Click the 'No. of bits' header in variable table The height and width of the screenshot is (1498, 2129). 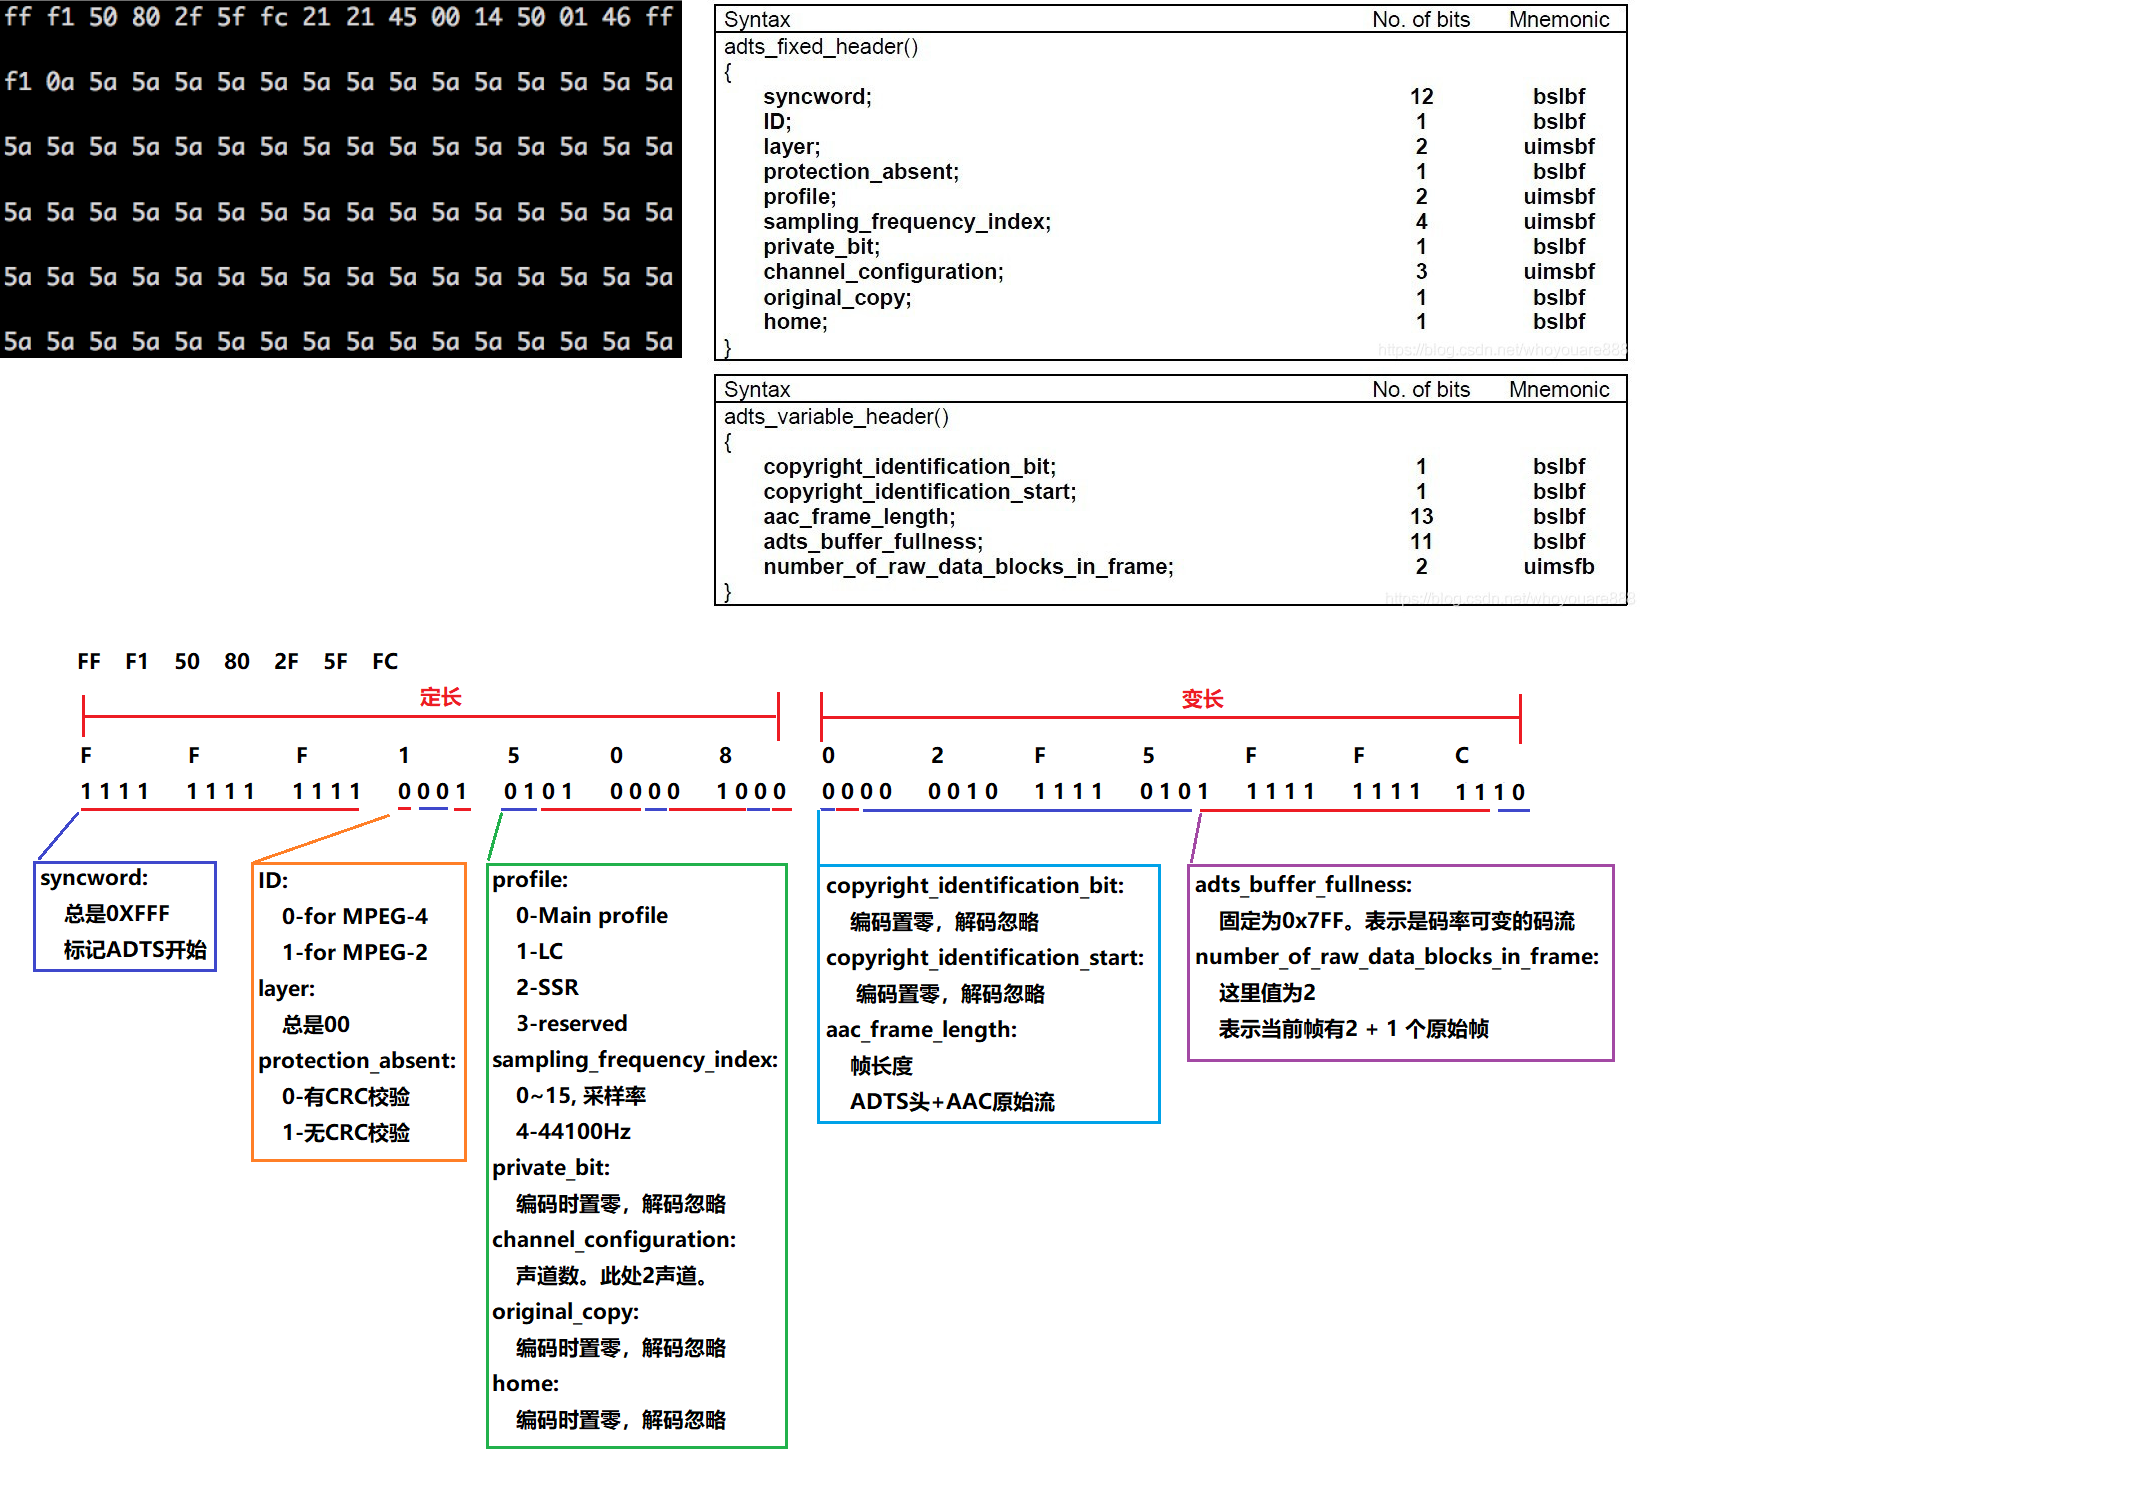(x=1420, y=390)
